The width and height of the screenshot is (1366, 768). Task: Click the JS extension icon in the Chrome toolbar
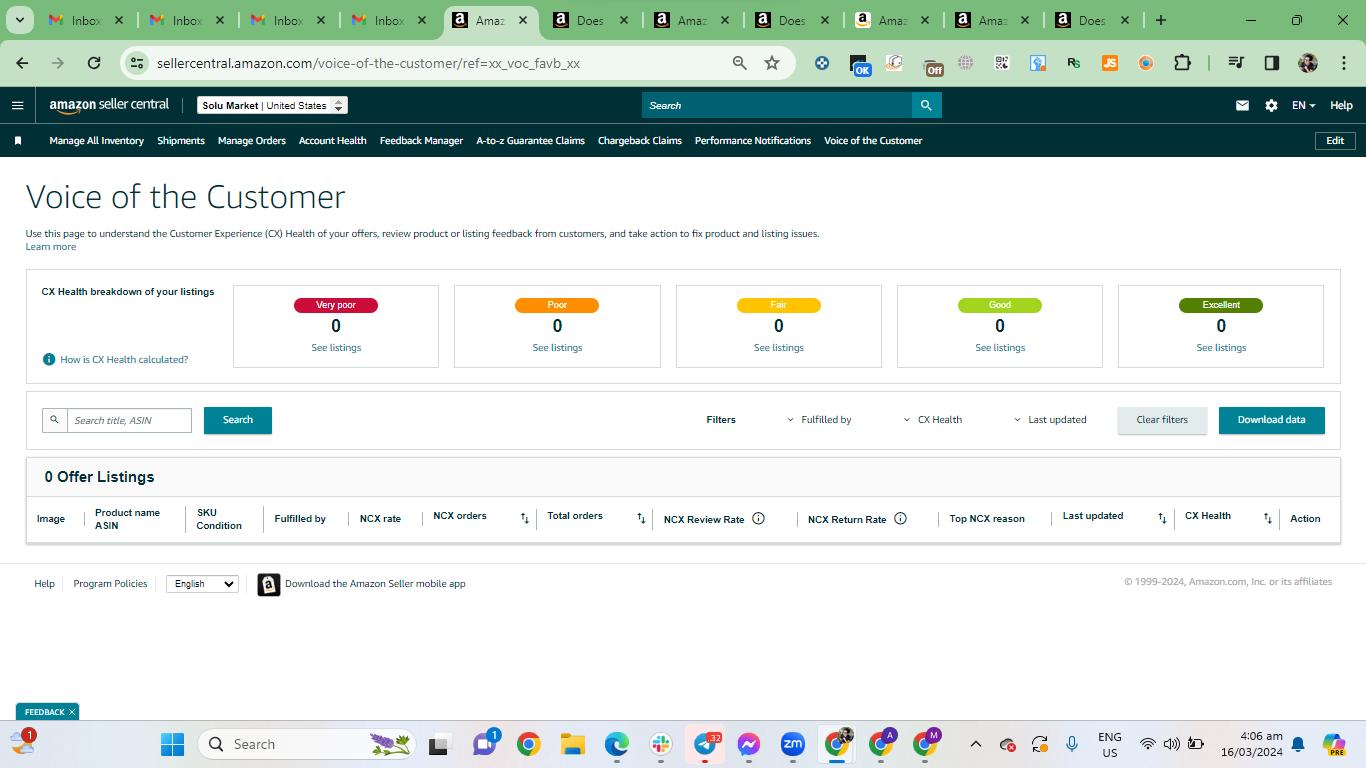tap(1110, 63)
